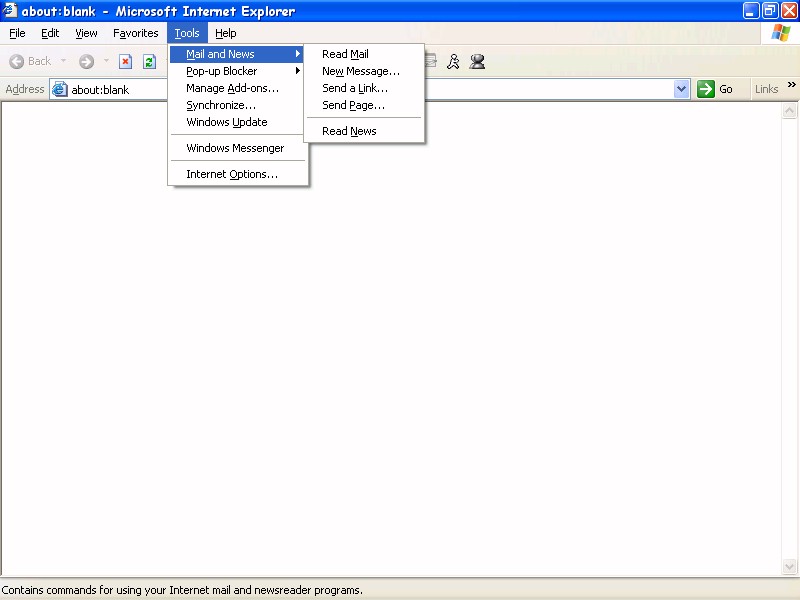Click the Refresh page icon
Screen dimensions: 800x600
coord(149,62)
